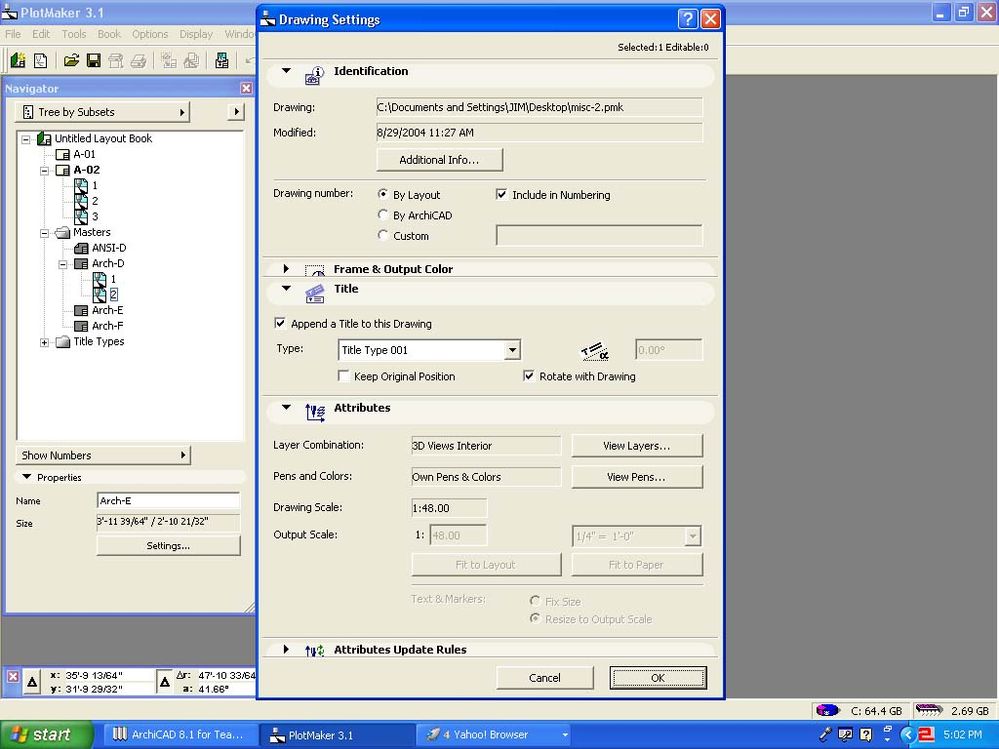The width and height of the screenshot is (999, 749).
Task: Click the New Layout Book toolbar icon
Action: tap(18, 61)
